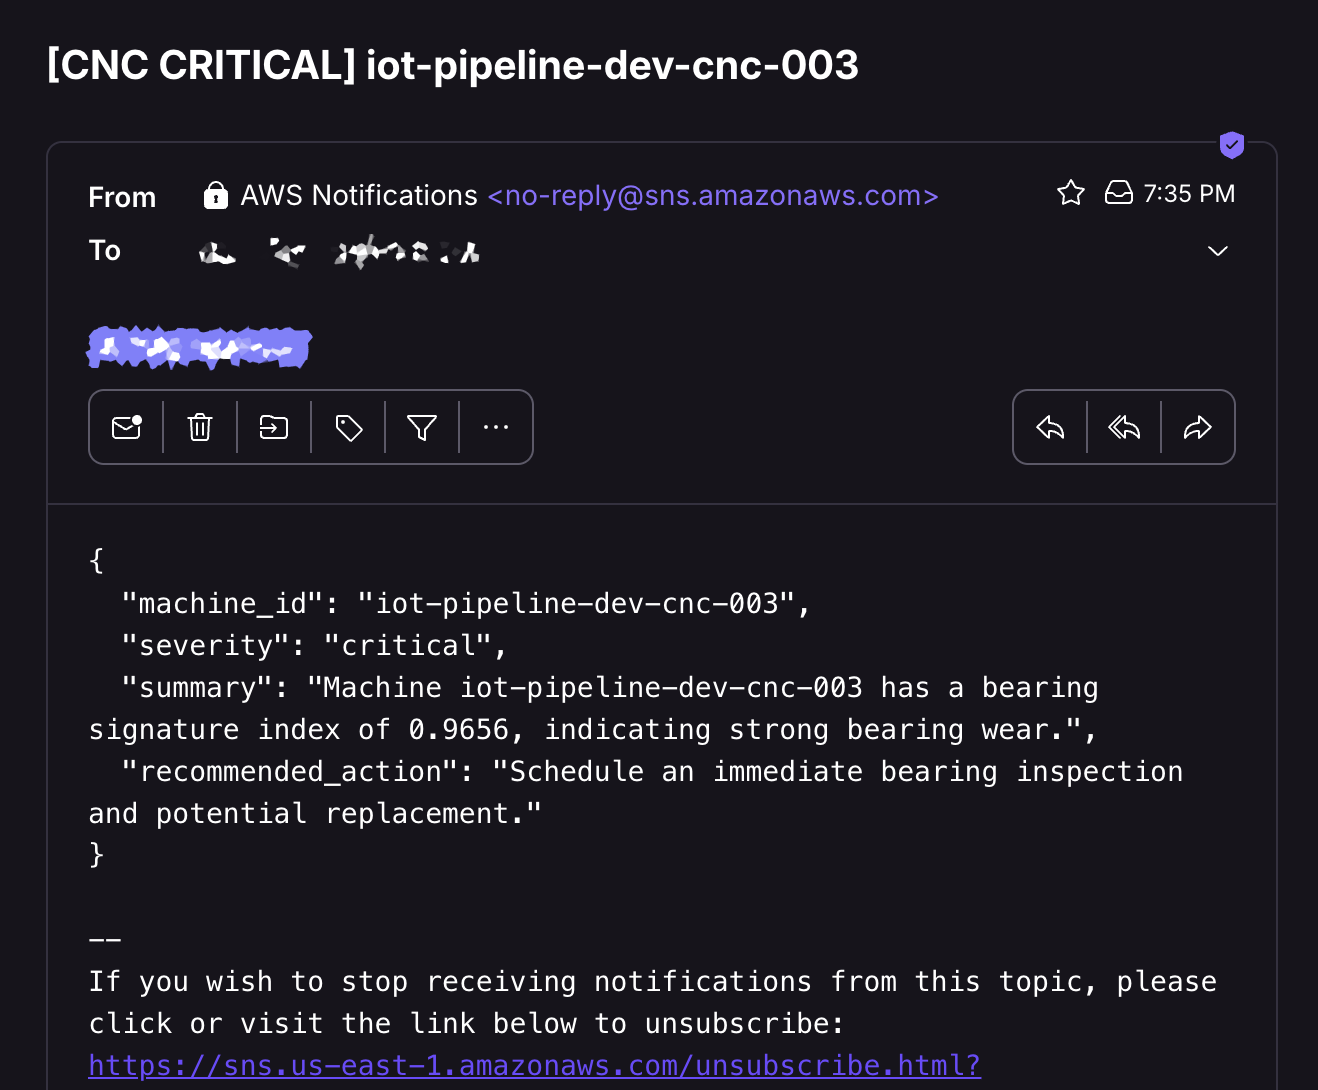The height and width of the screenshot is (1090, 1318).
Task: Open the move-to-folder icon
Action: [274, 428]
